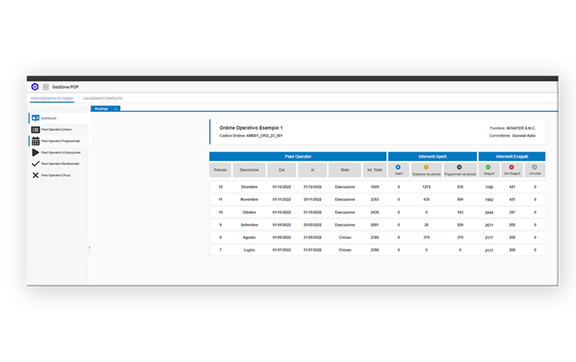Select the Piani Operativi Chiusi X icon
Viewport: 576px width, 362px height.
point(35,175)
